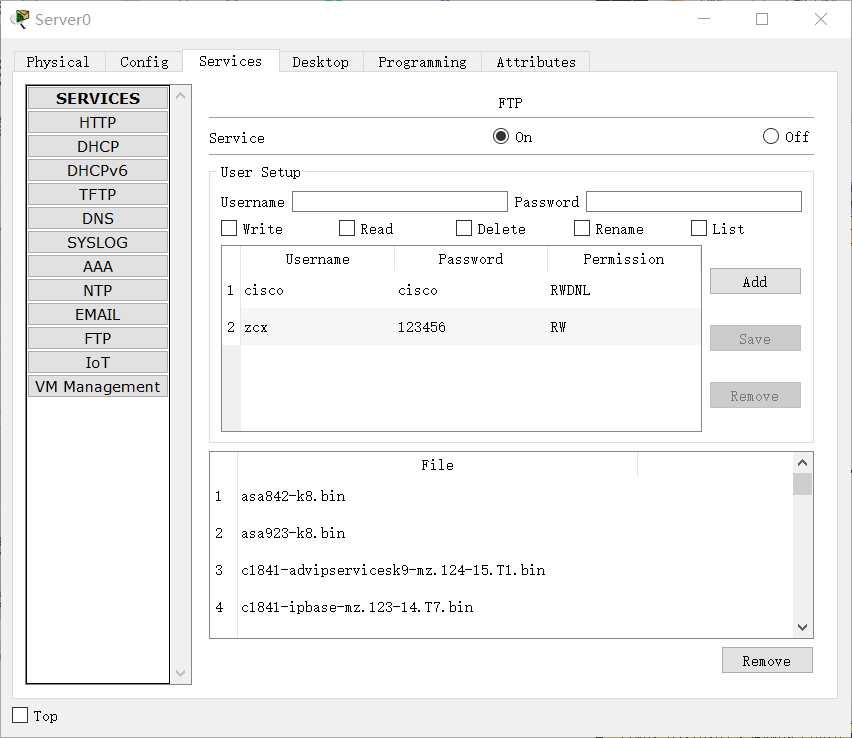Click file list scroll-up arrow
The height and width of the screenshot is (738, 852).
(802, 463)
